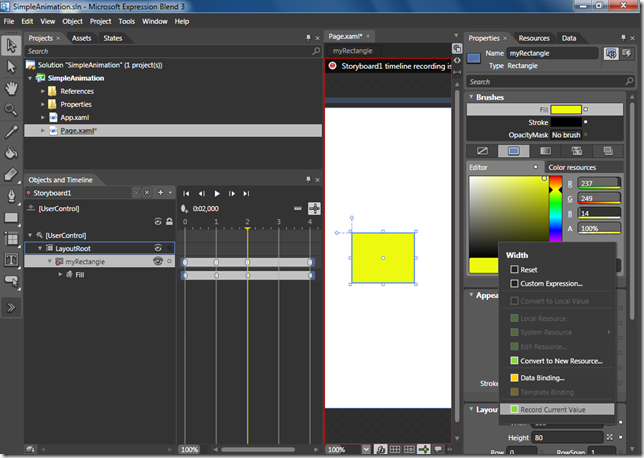
Task: Click the Properties view icon beside Name
Action: coord(611,53)
